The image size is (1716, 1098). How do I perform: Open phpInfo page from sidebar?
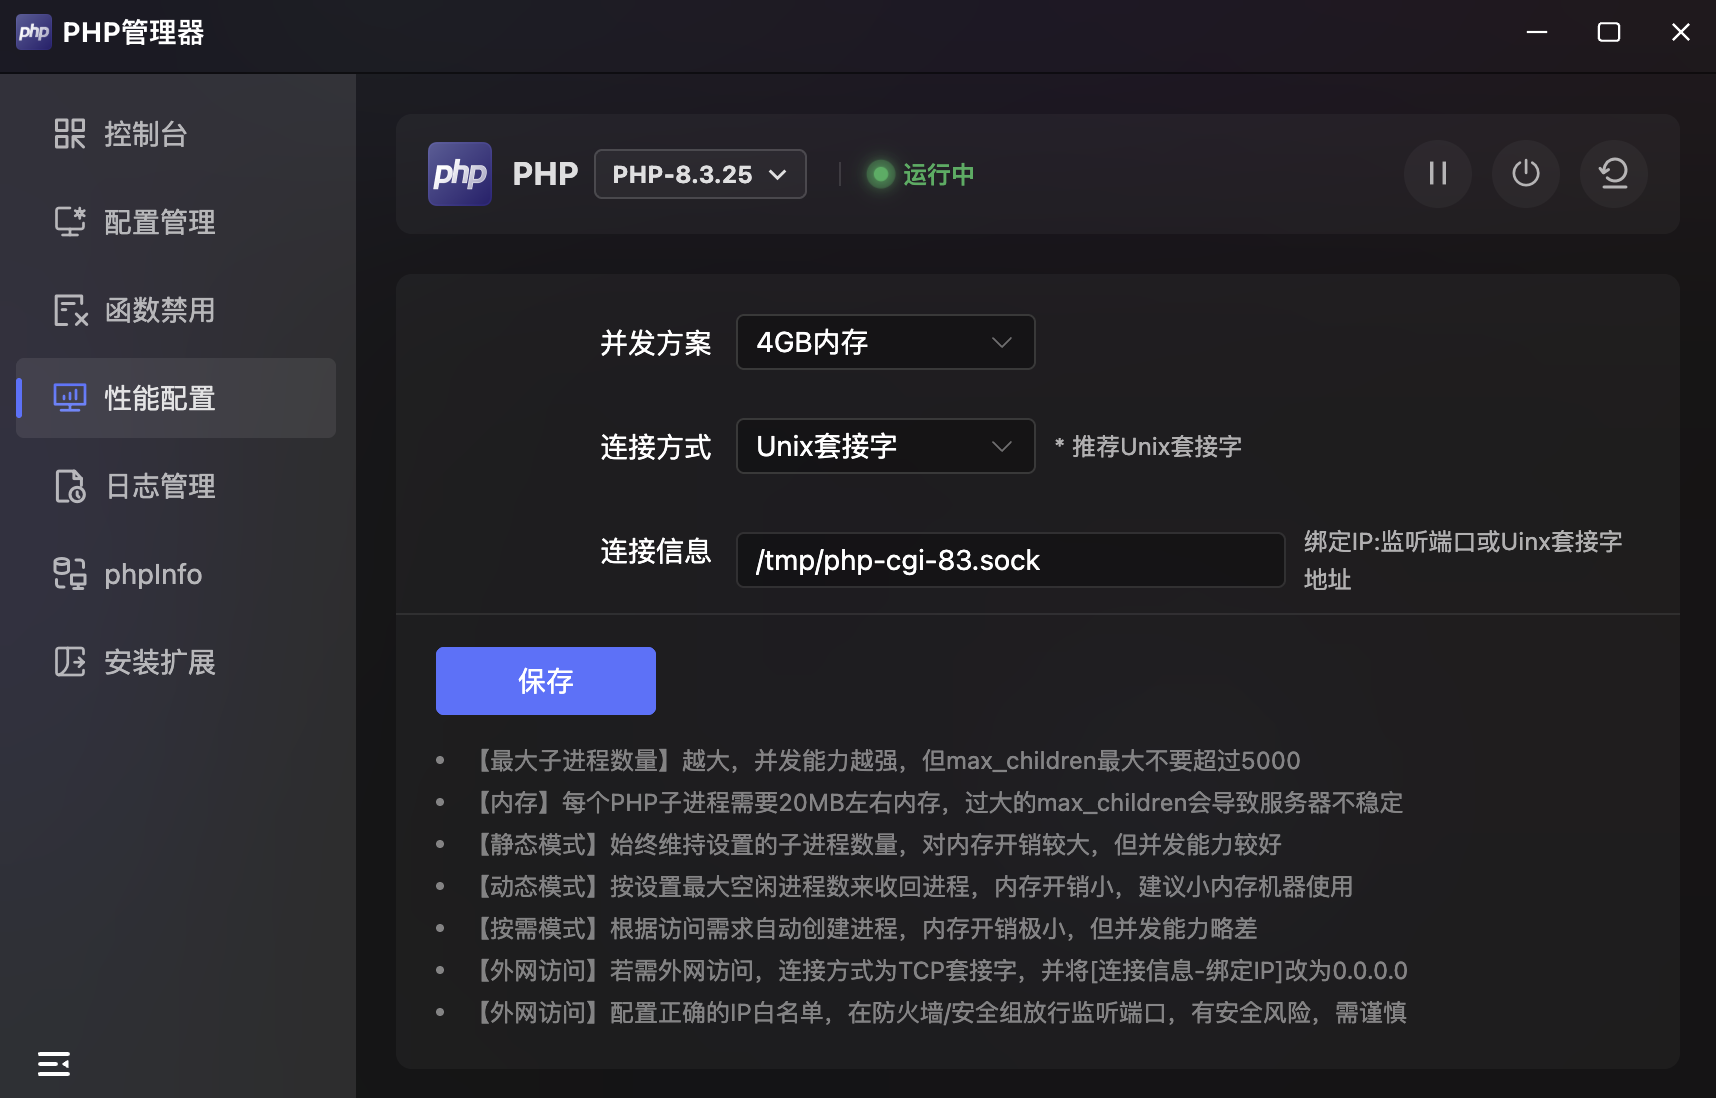[x=176, y=574]
